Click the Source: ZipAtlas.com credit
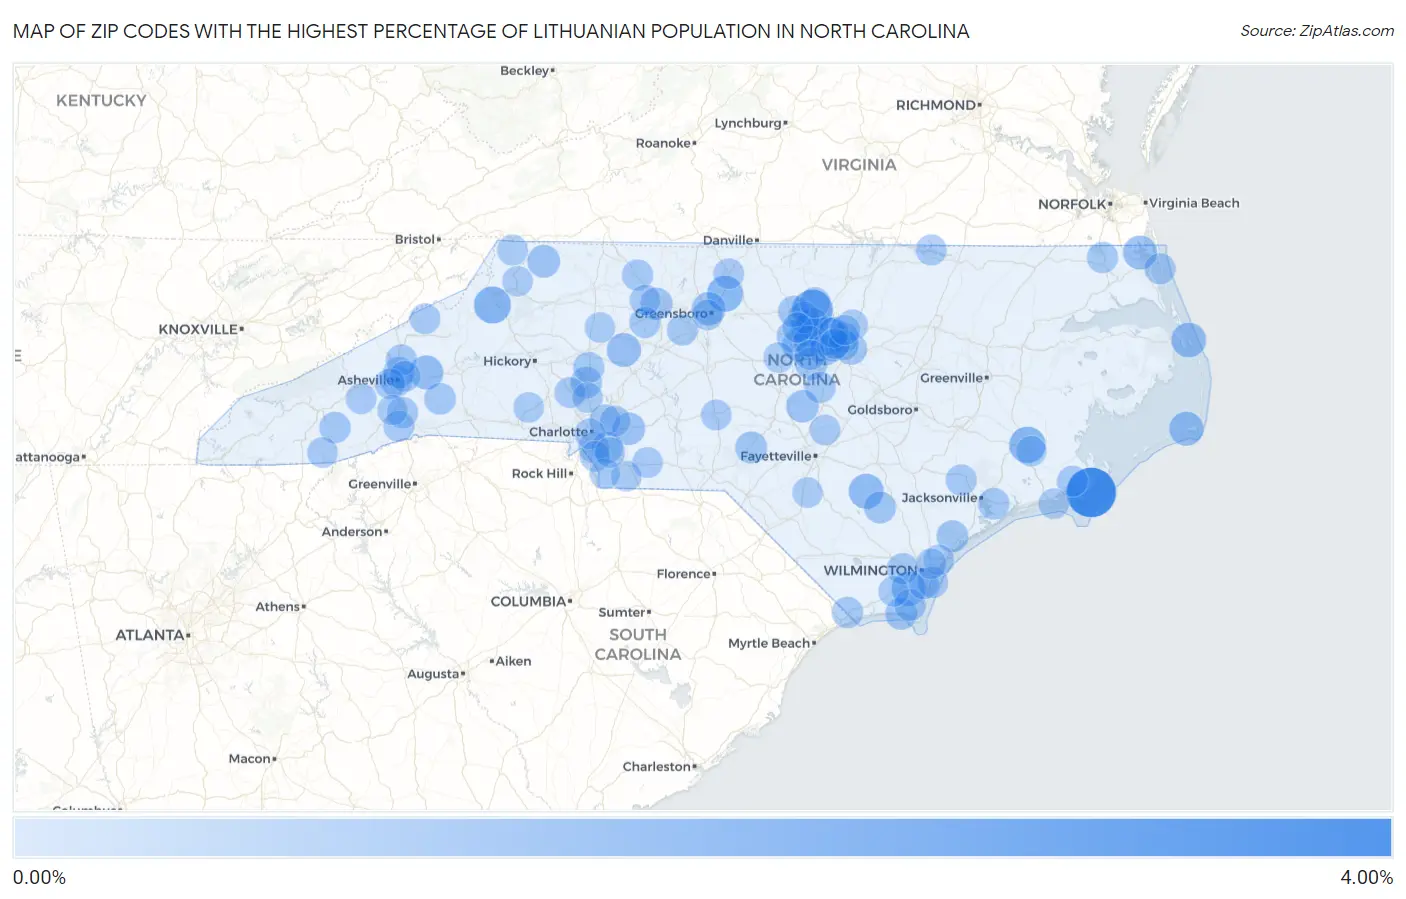 (x=1317, y=31)
